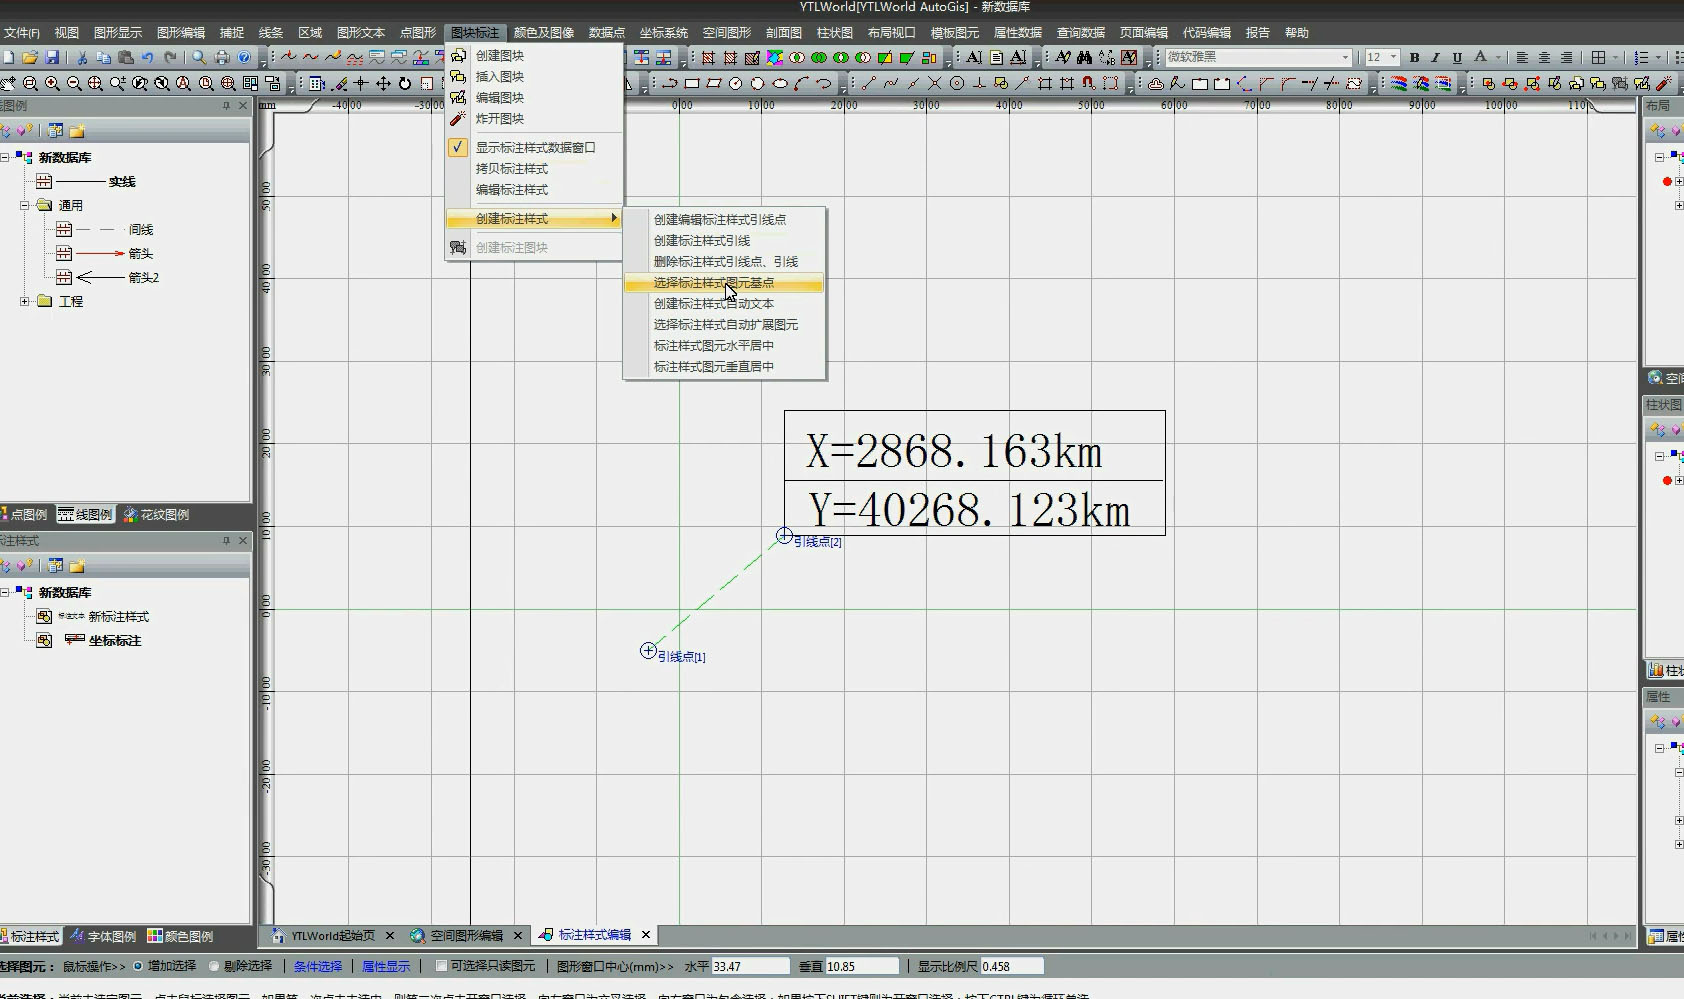Click the Italic formatting button
The width and height of the screenshot is (1684, 999).
coord(1435,57)
